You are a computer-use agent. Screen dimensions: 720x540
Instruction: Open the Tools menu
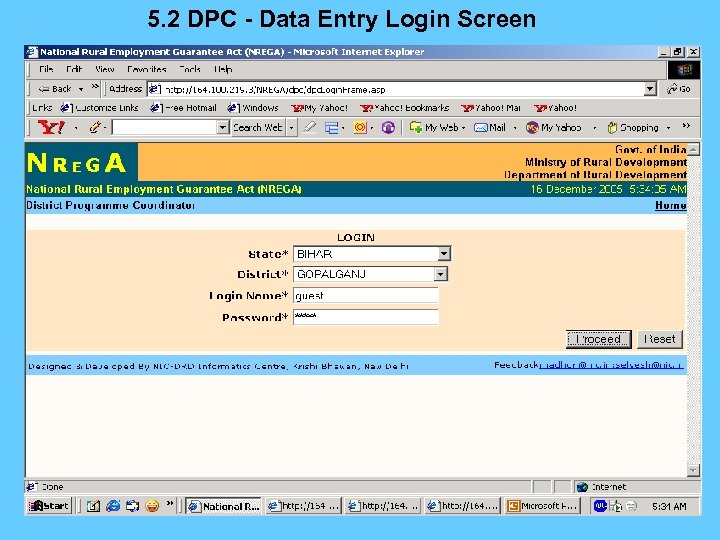(x=190, y=69)
